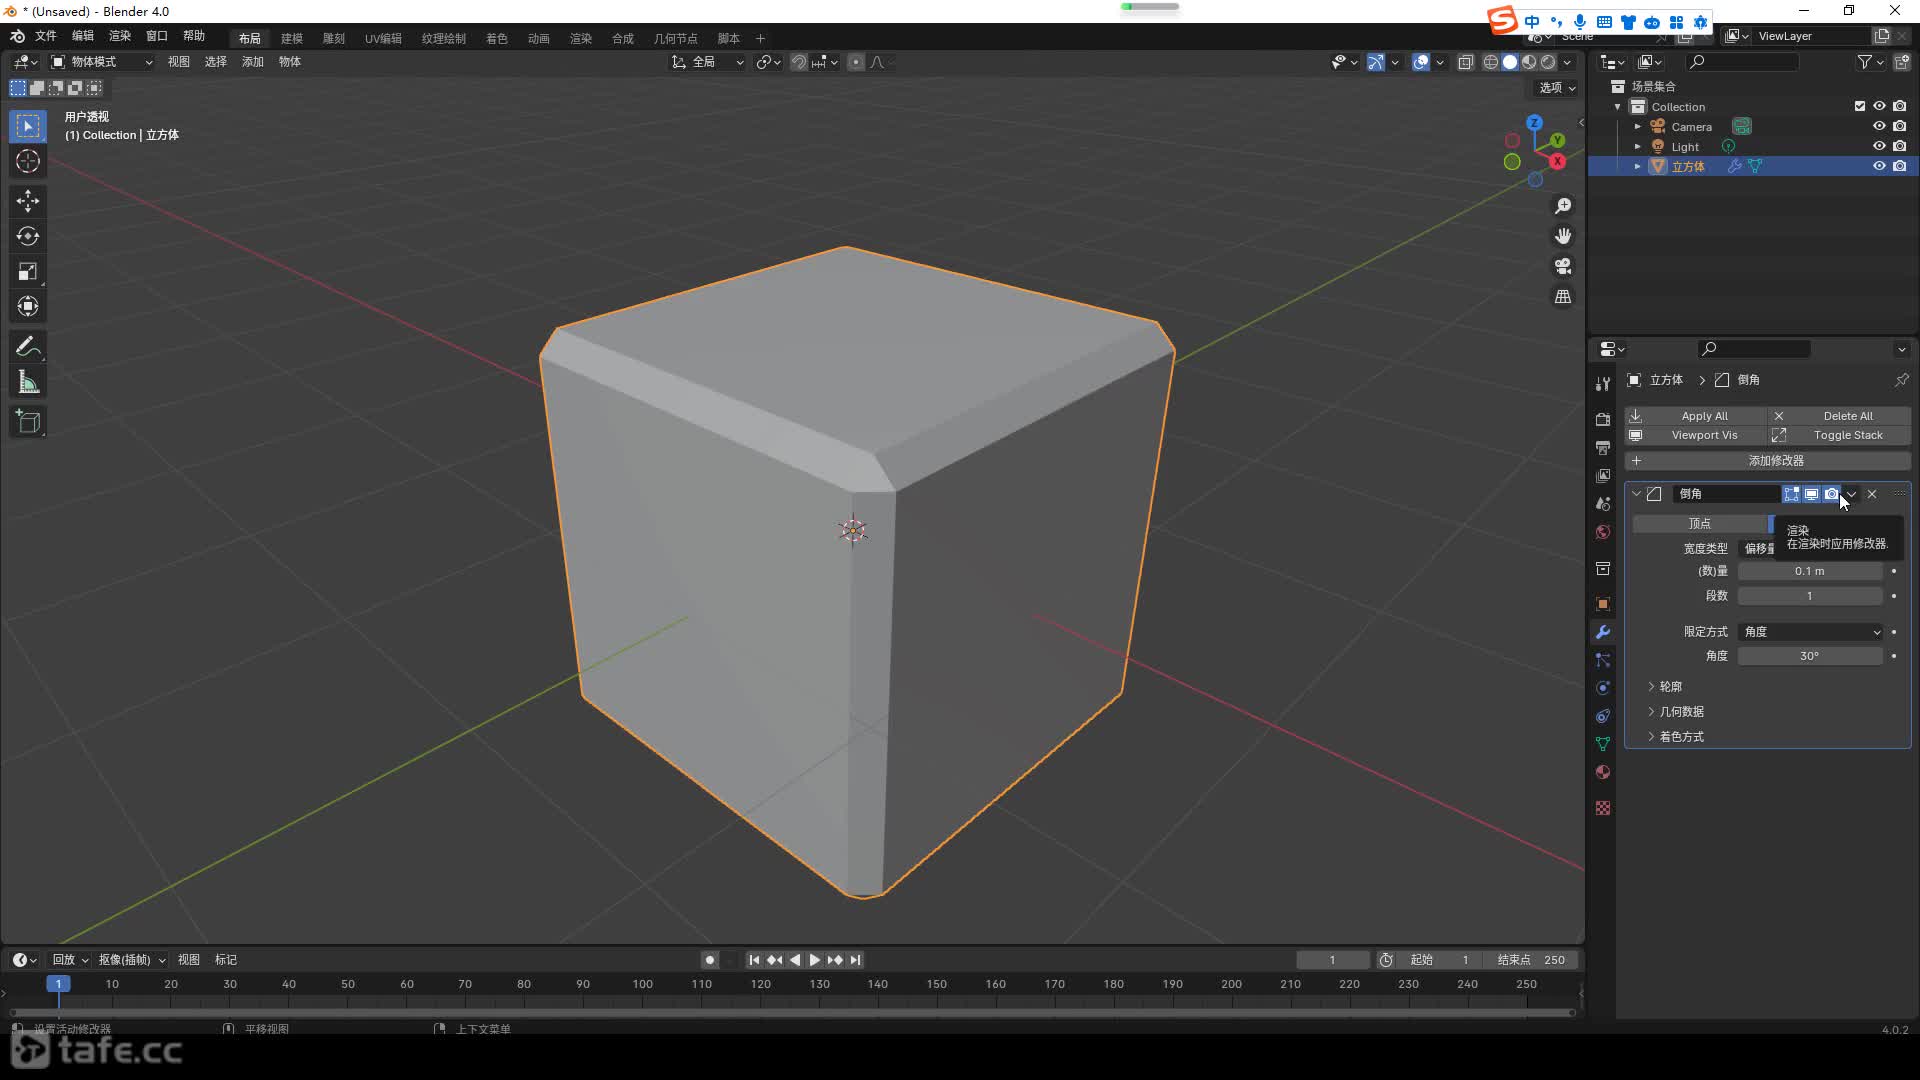Open the Particles properties tab
Image resolution: width=1920 pixels, height=1080 pixels.
coord(1603,660)
